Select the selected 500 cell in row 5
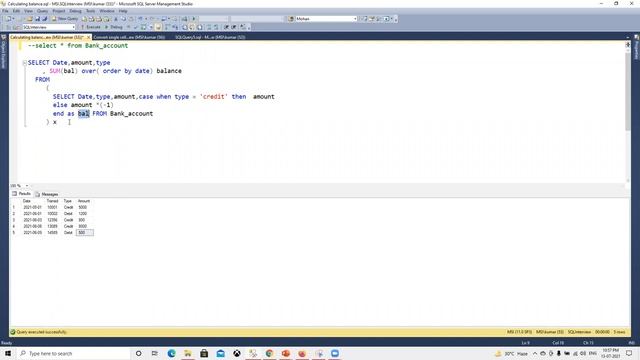The width and height of the screenshot is (640, 360). click(x=85, y=232)
